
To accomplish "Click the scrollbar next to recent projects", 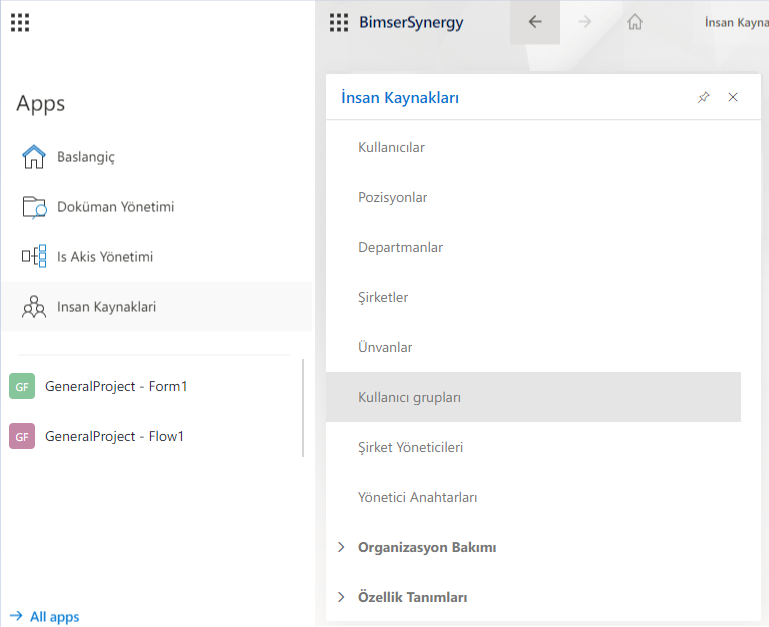I will pyautogui.click(x=303, y=408).
